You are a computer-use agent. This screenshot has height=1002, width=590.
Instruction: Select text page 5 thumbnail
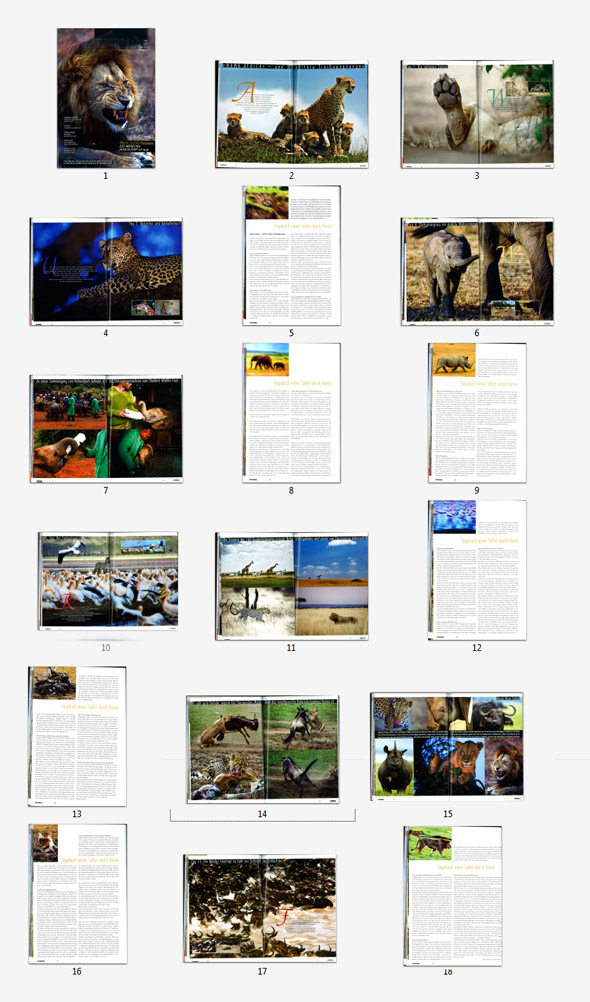click(x=291, y=256)
